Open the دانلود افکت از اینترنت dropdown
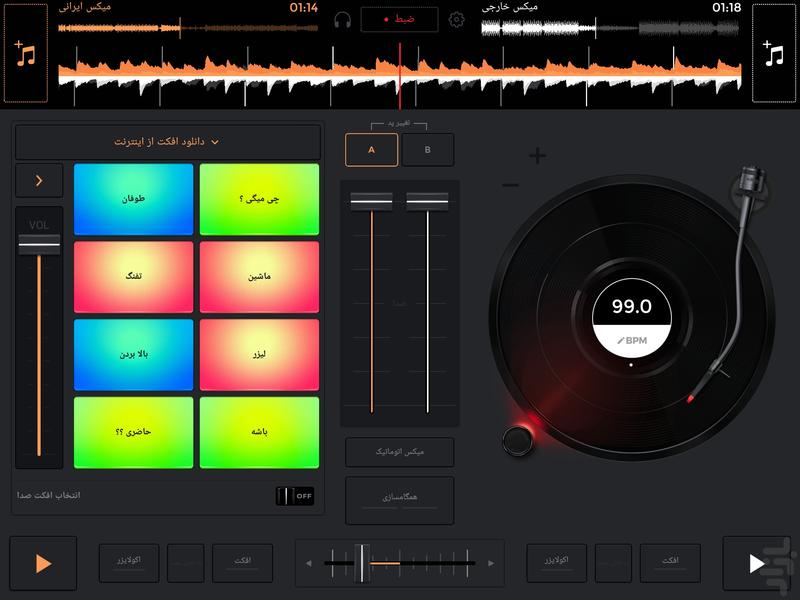Viewport: 800px width, 600px height. [x=168, y=142]
